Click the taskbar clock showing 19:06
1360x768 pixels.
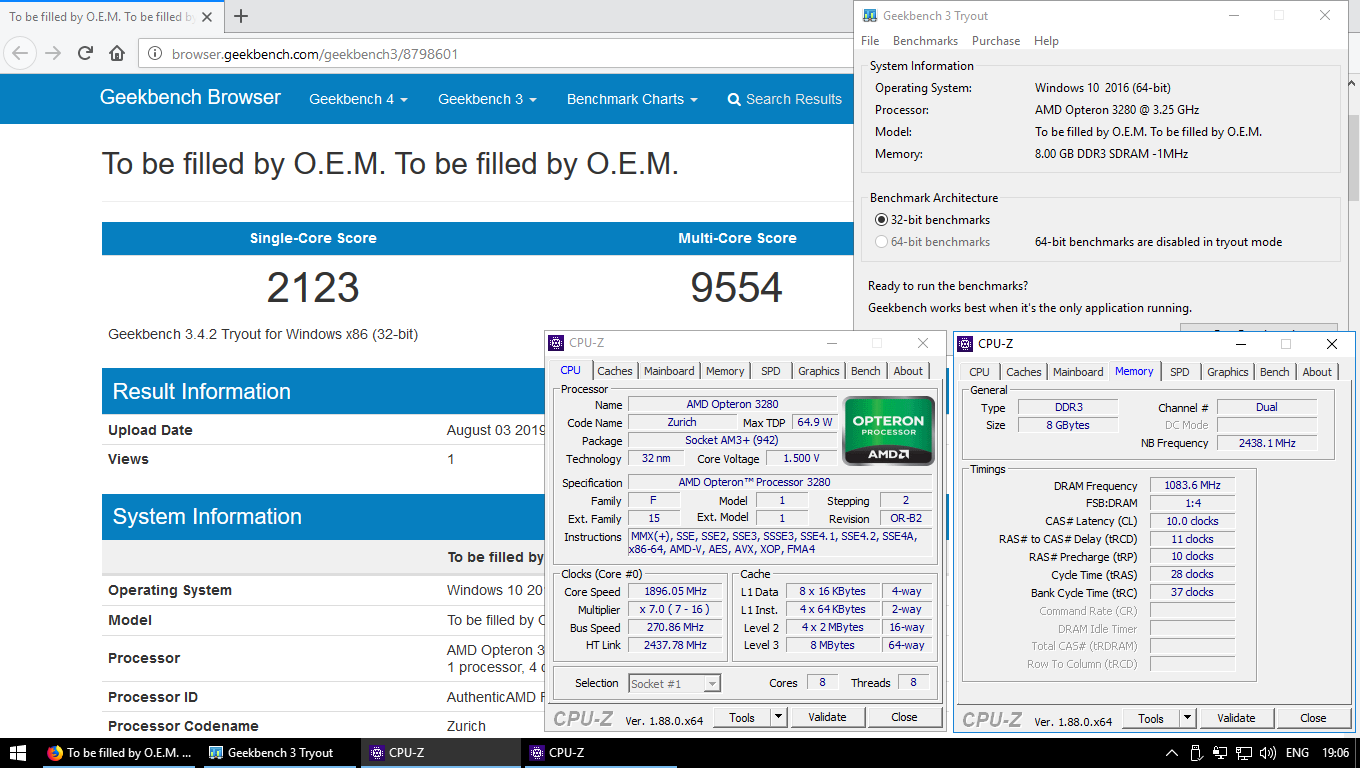pos(1334,753)
